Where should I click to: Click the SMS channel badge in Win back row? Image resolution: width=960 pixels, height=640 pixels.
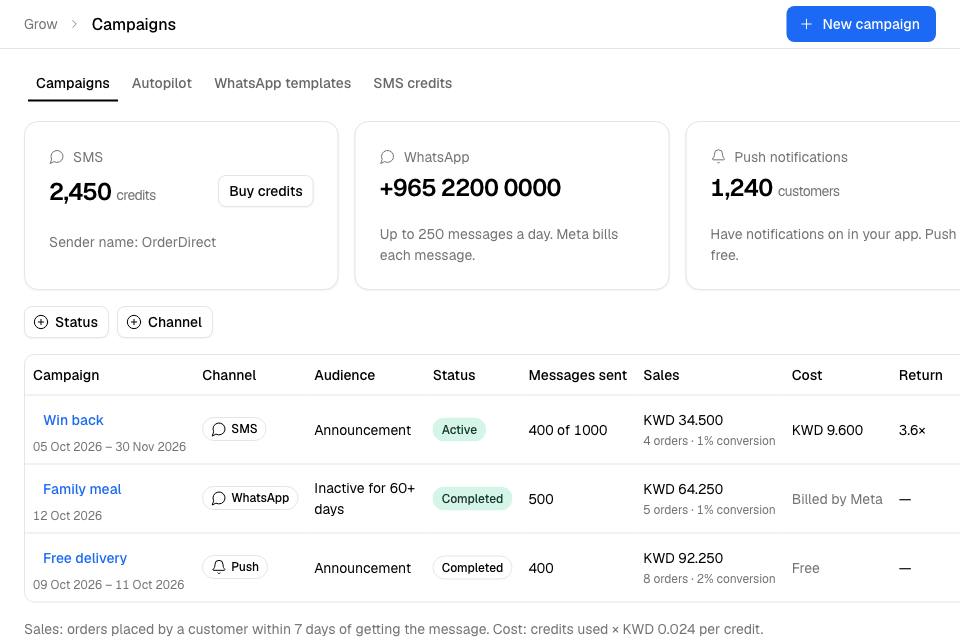pyautogui.click(x=234, y=429)
